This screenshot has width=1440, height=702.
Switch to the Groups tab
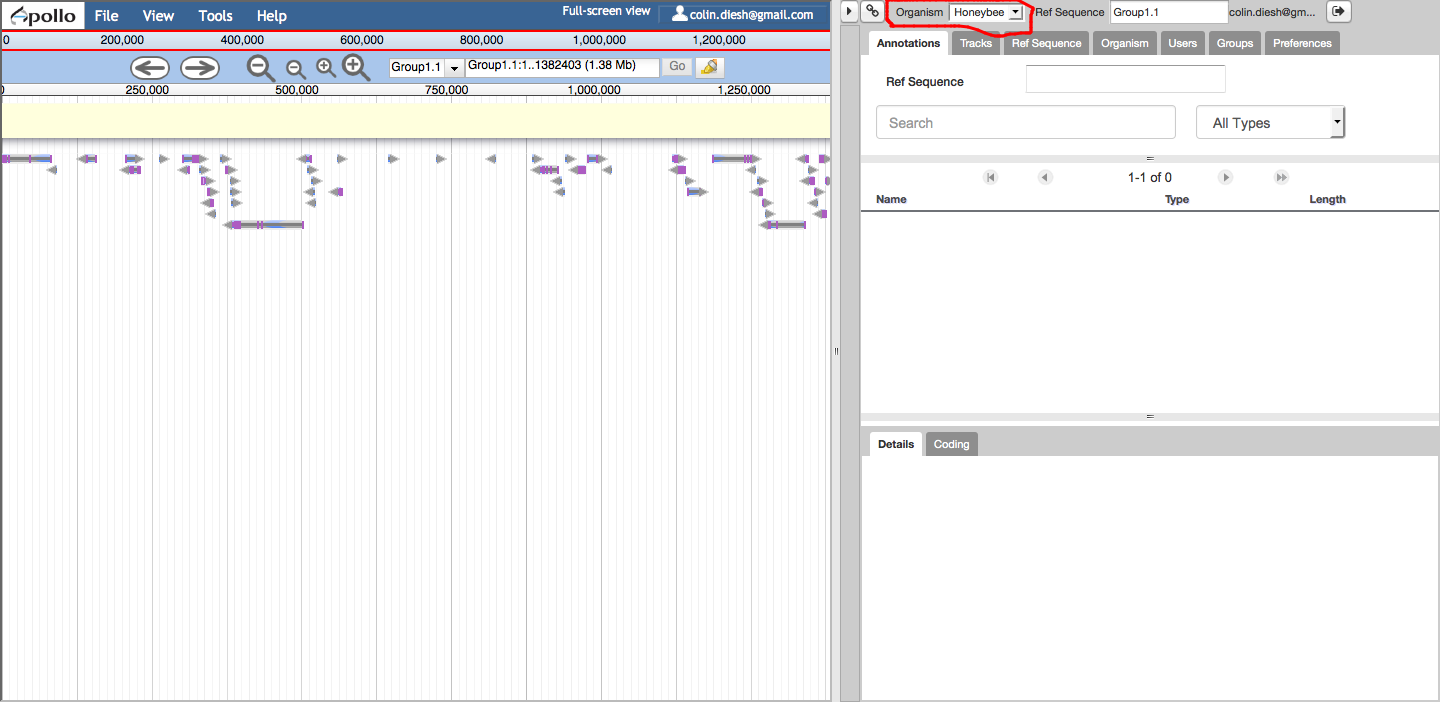[x=1235, y=43]
